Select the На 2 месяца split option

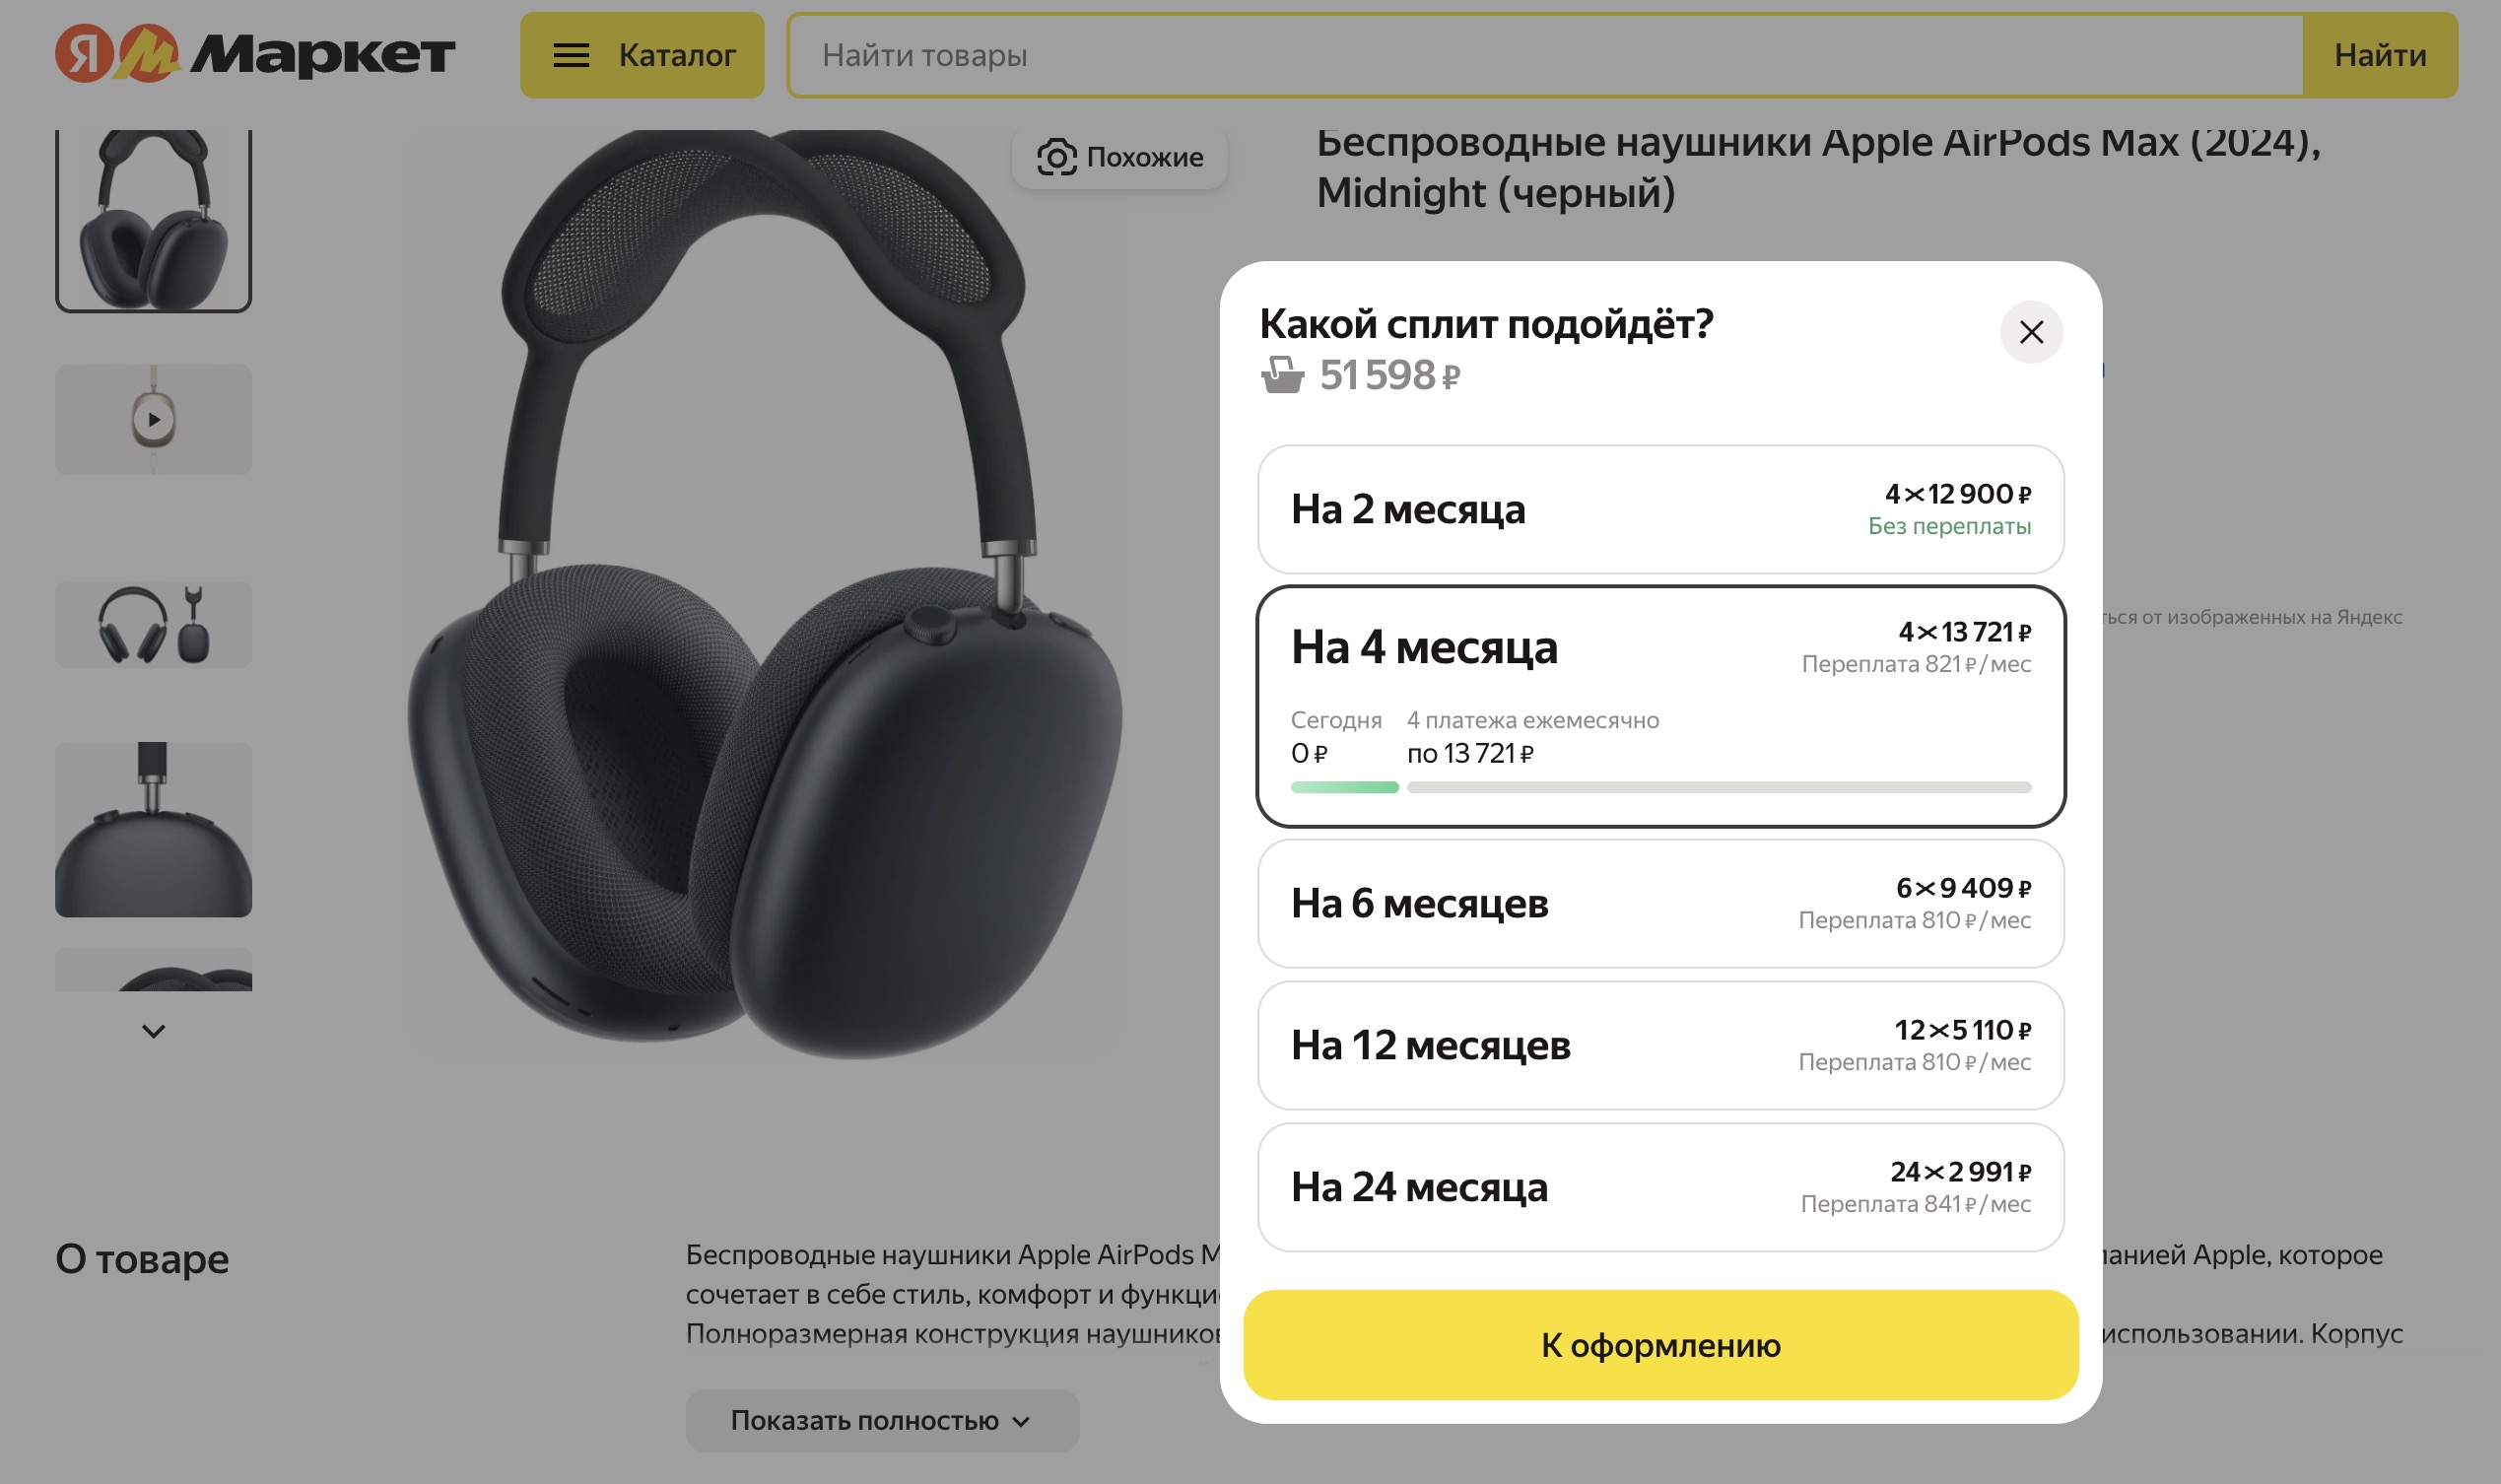pyautogui.click(x=1660, y=509)
